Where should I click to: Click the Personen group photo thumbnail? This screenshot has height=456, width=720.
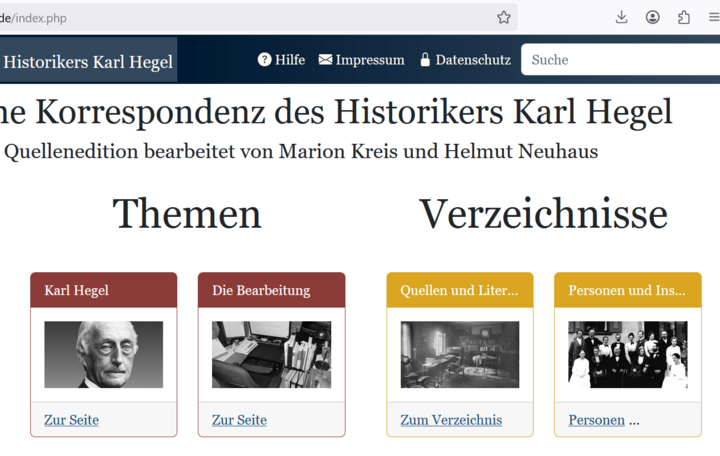point(627,354)
